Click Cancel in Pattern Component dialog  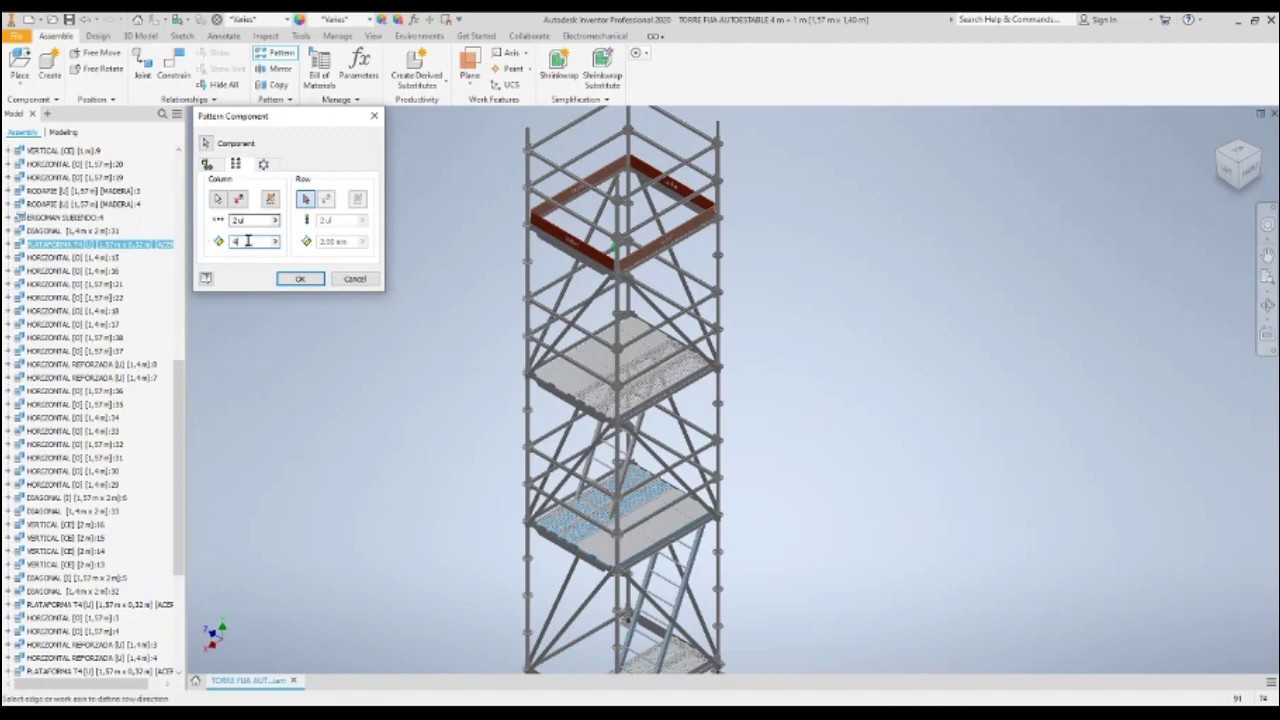coord(355,279)
